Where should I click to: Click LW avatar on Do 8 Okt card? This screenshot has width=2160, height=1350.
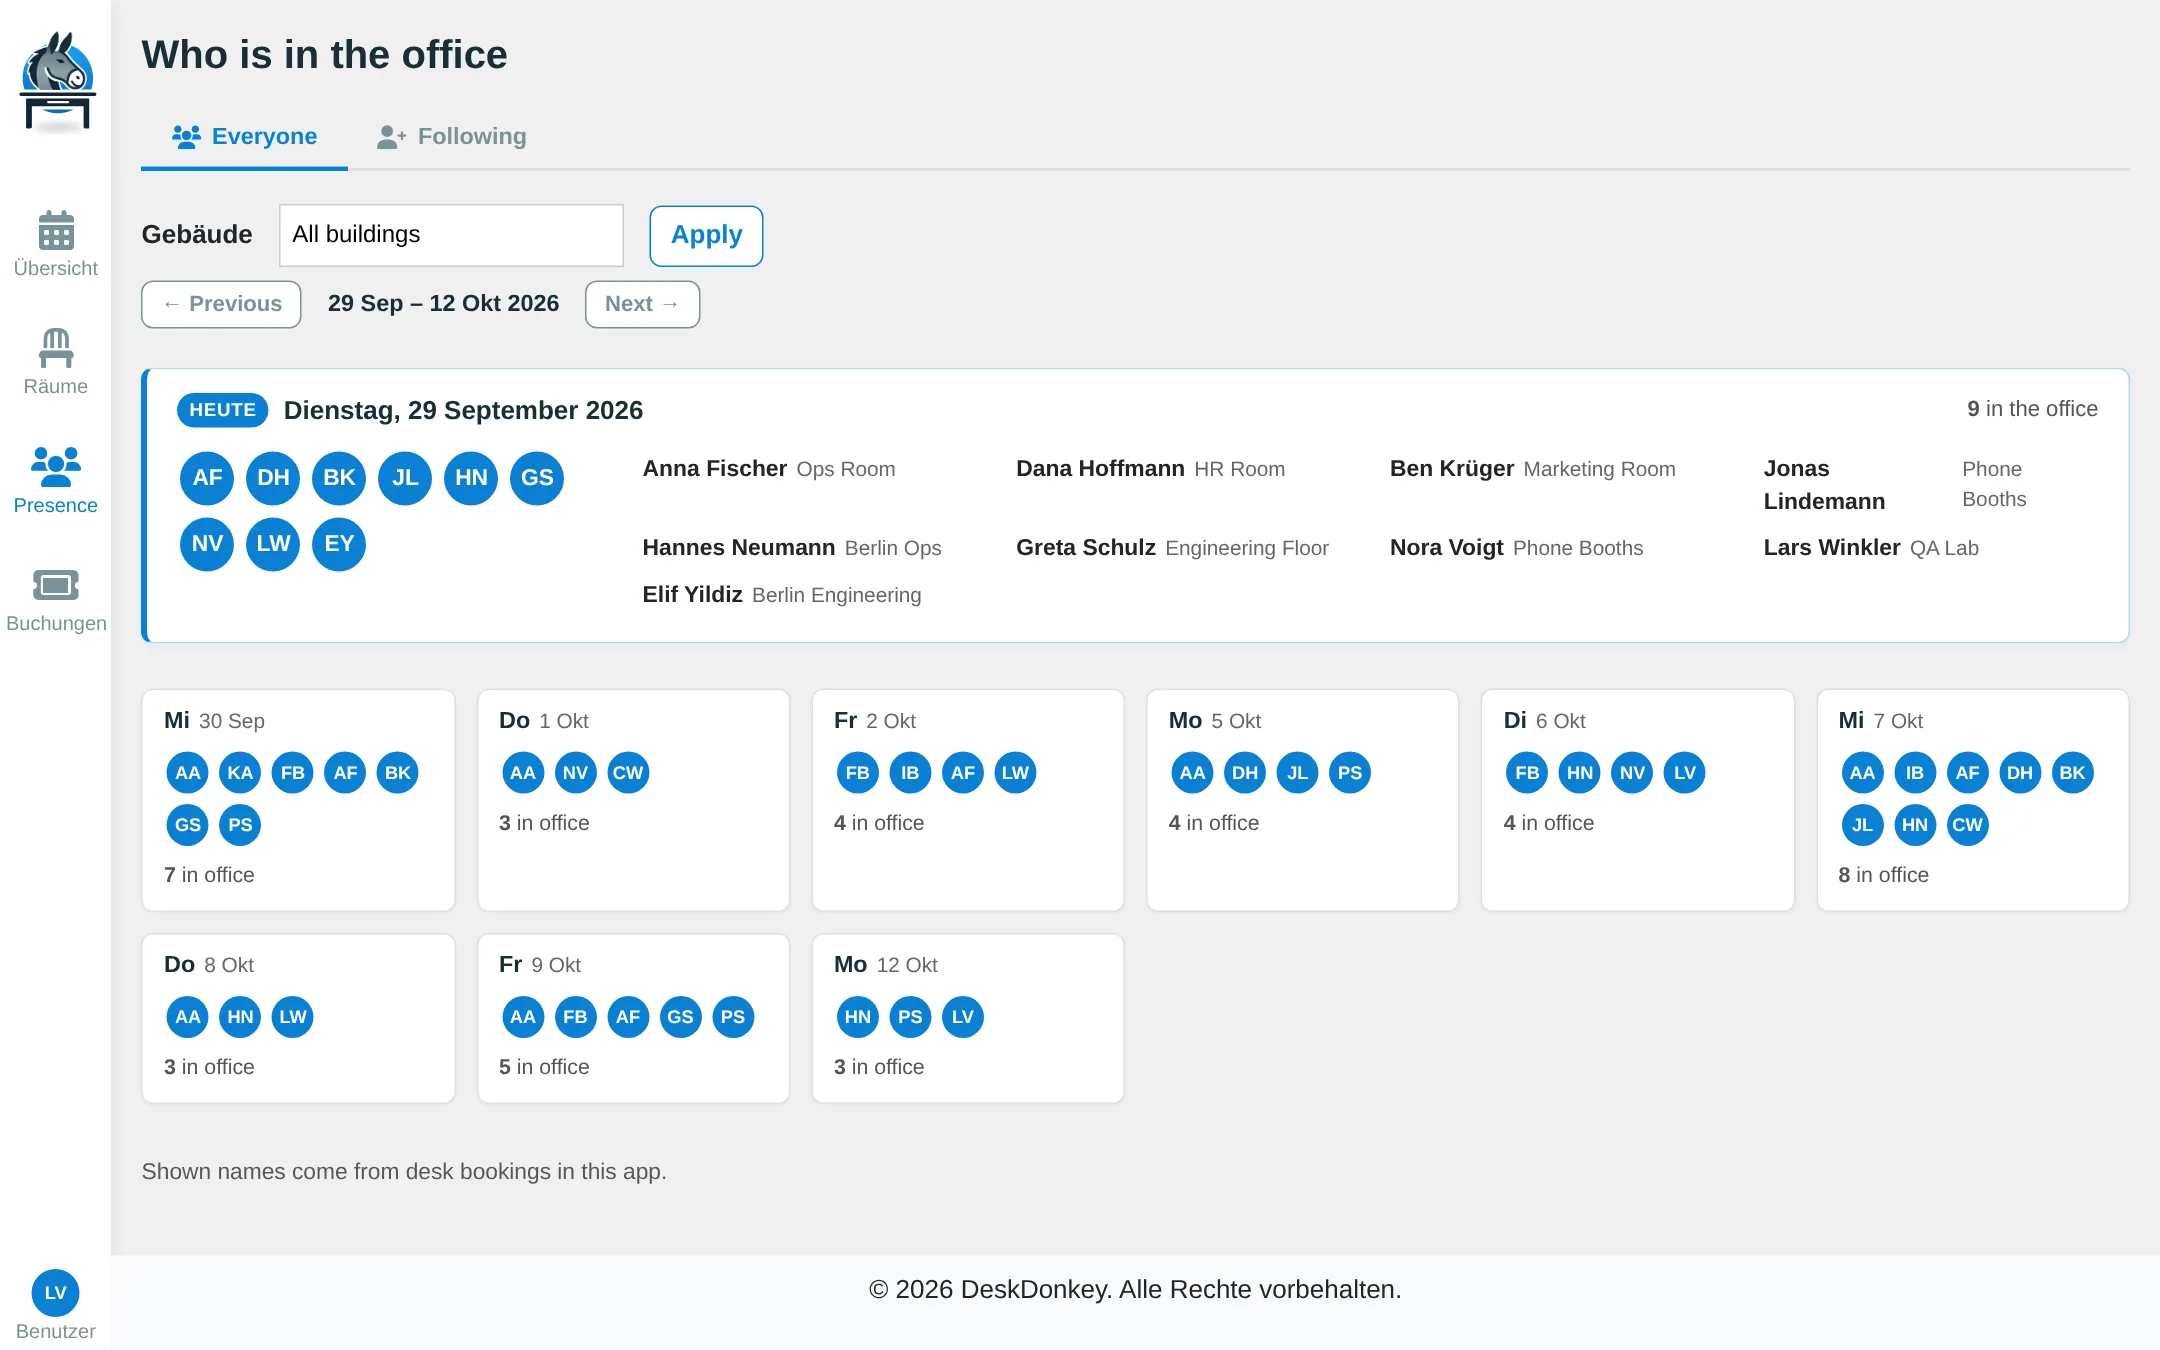tap(293, 1017)
